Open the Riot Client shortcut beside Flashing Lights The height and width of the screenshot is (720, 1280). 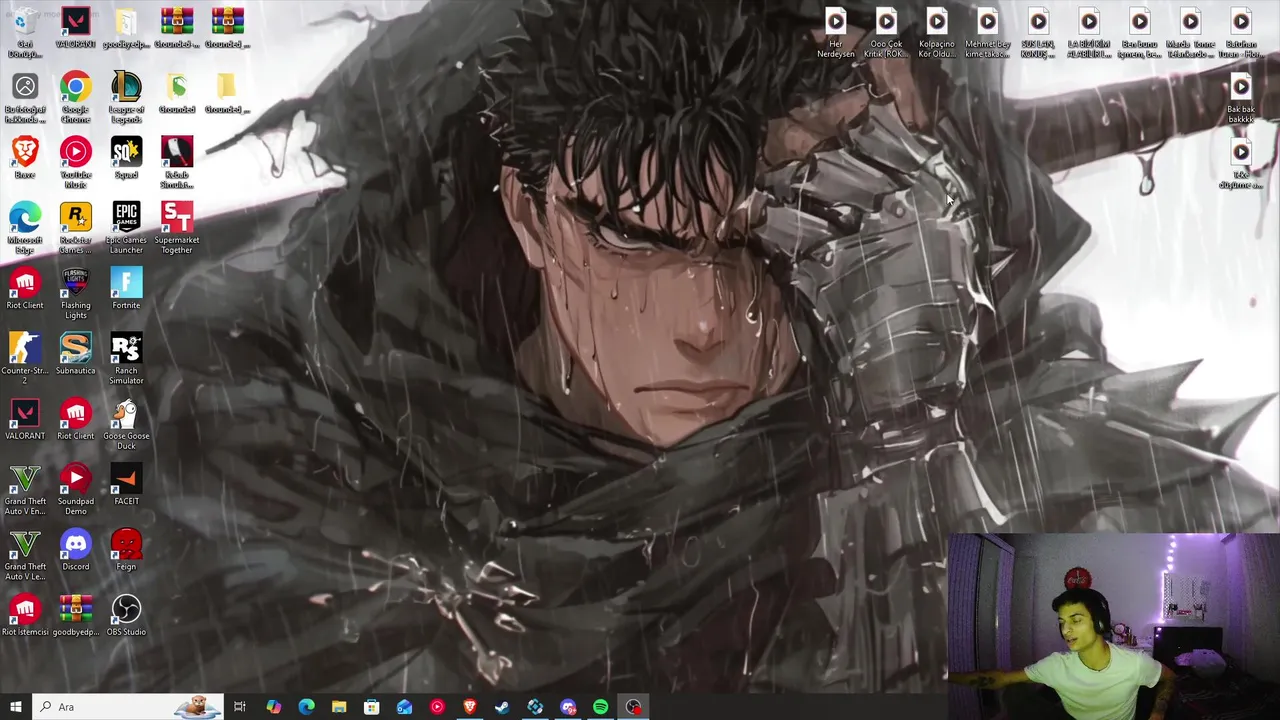click(x=25, y=289)
